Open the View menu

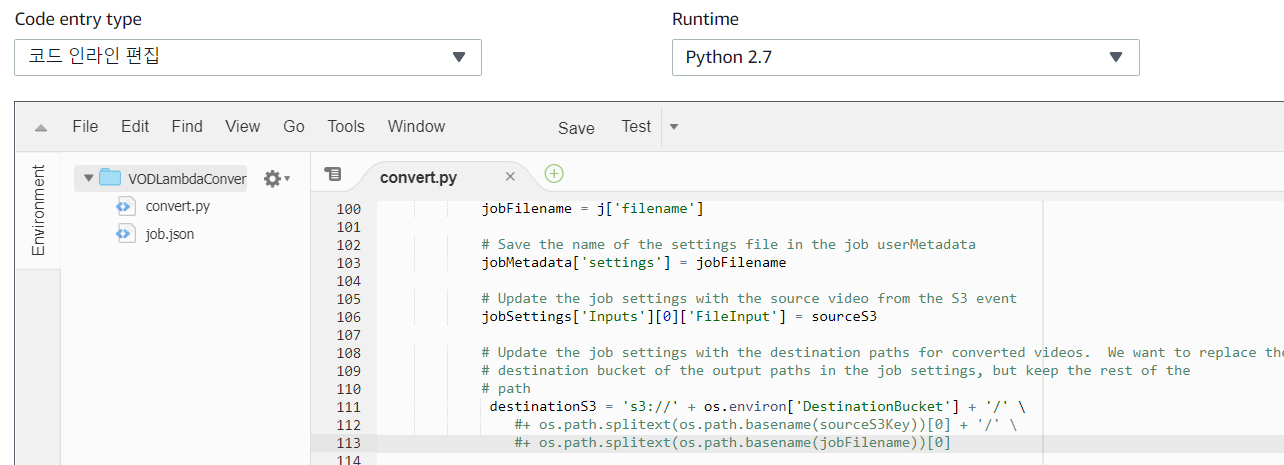click(x=242, y=126)
